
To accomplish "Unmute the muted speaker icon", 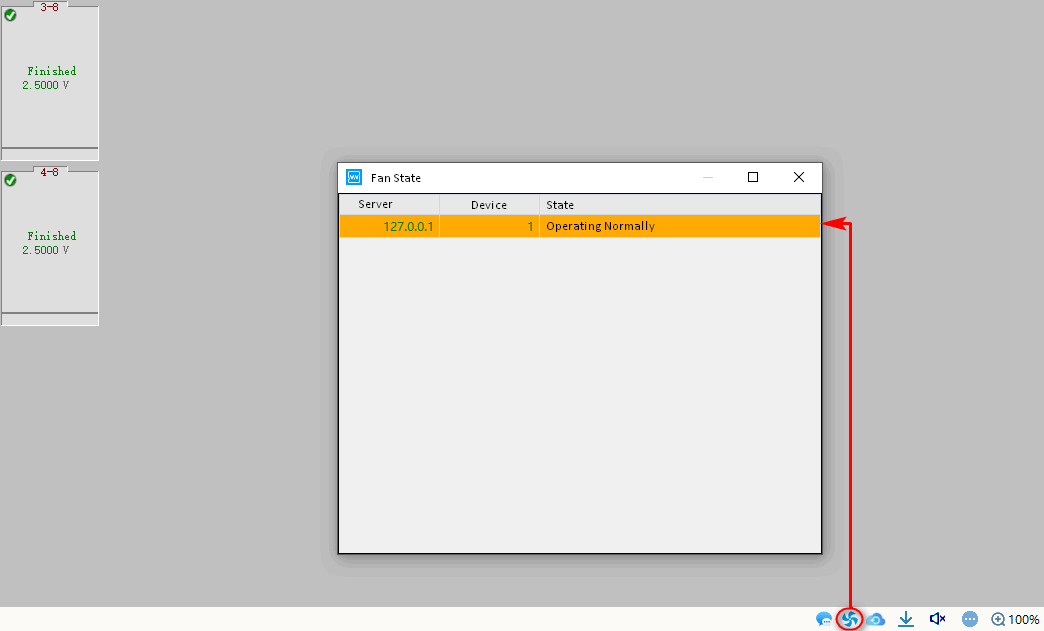I will [x=937, y=620].
